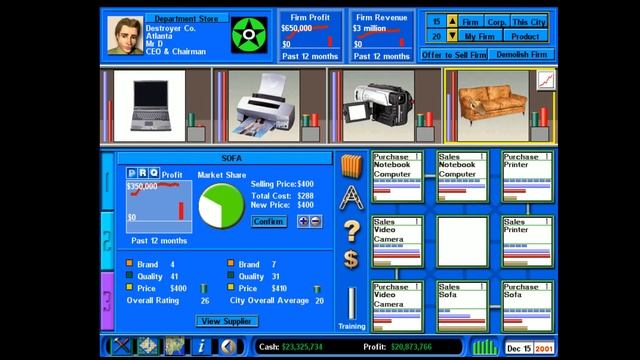Click the Profit $20,873,766 readout
Screen dimensions: 640x360
[397, 347]
